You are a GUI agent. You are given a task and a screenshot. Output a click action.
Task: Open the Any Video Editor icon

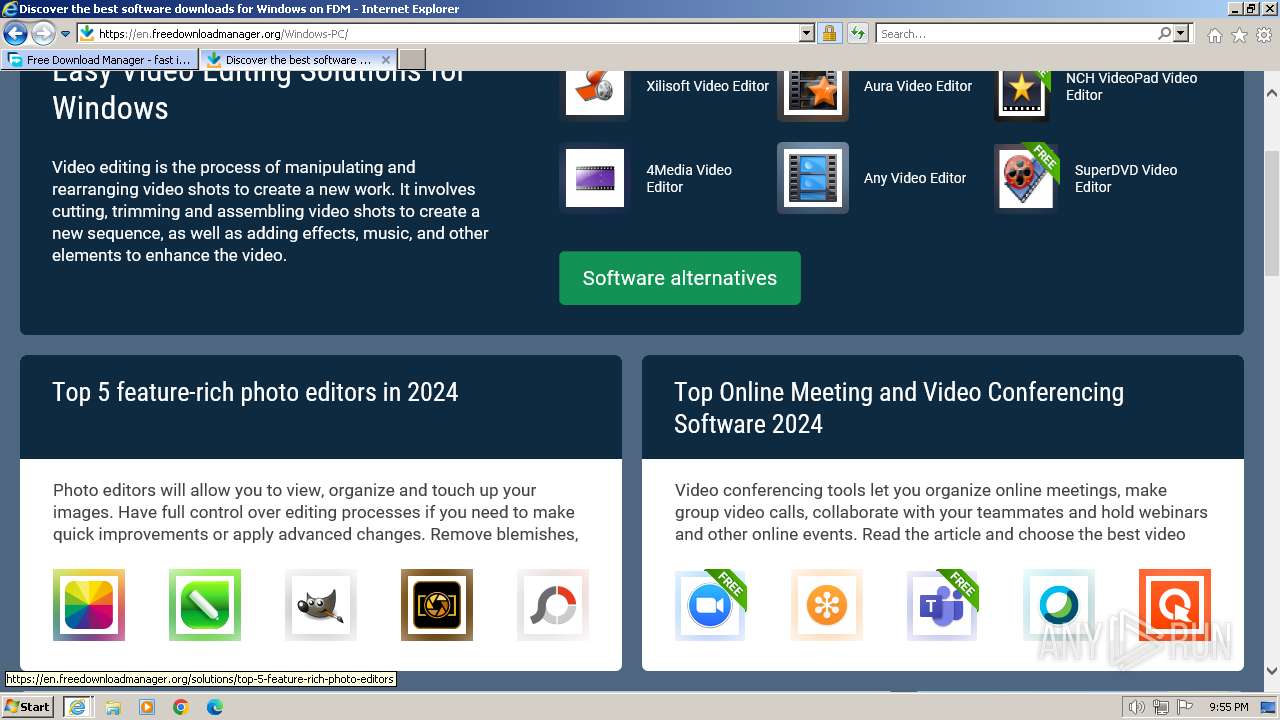(x=813, y=178)
